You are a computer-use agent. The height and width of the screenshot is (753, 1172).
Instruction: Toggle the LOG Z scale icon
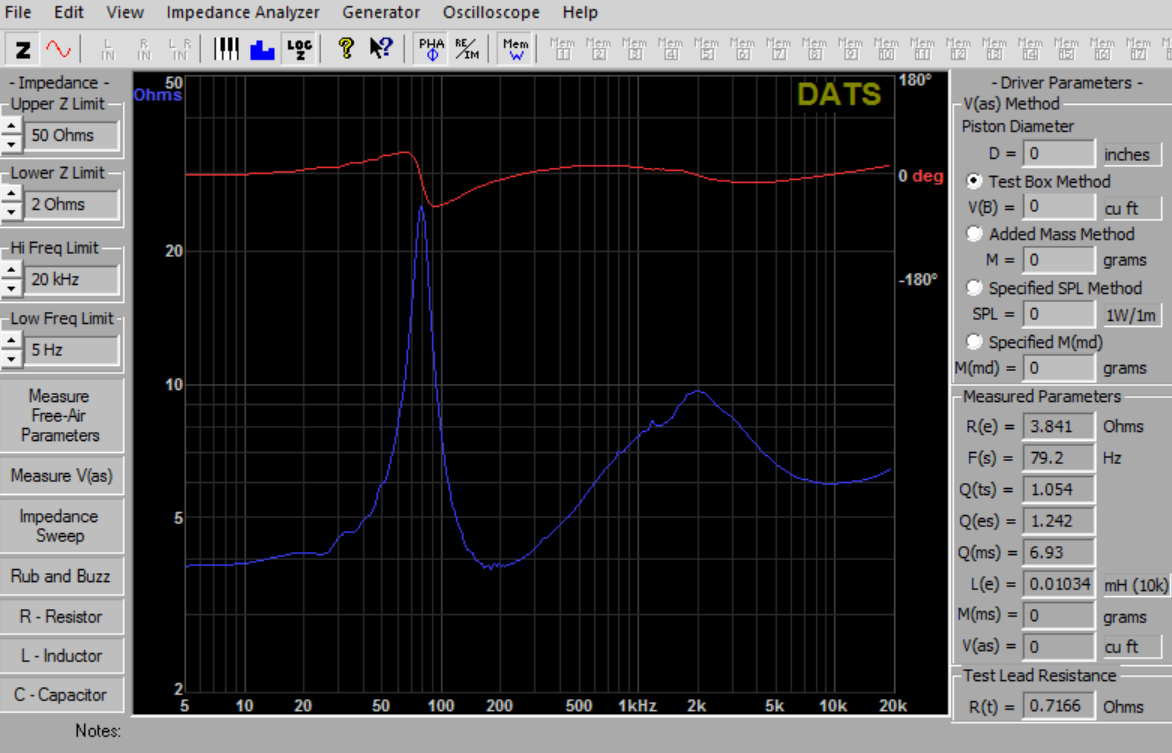pyautogui.click(x=298, y=49)
